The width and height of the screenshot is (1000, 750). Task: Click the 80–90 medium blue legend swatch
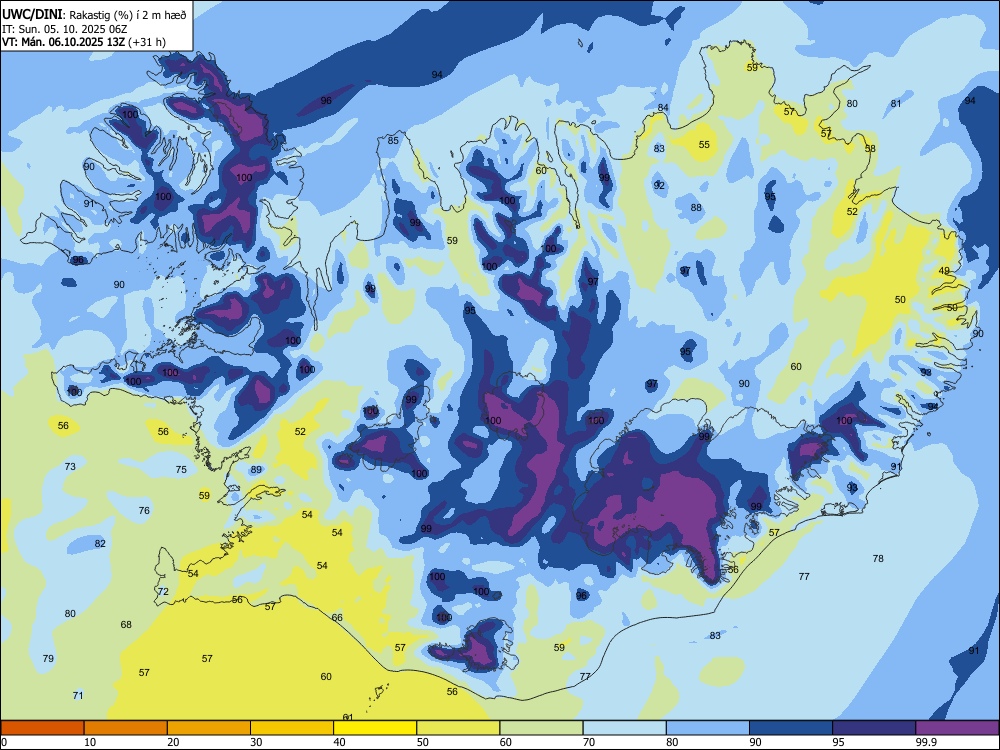[708, 728]
